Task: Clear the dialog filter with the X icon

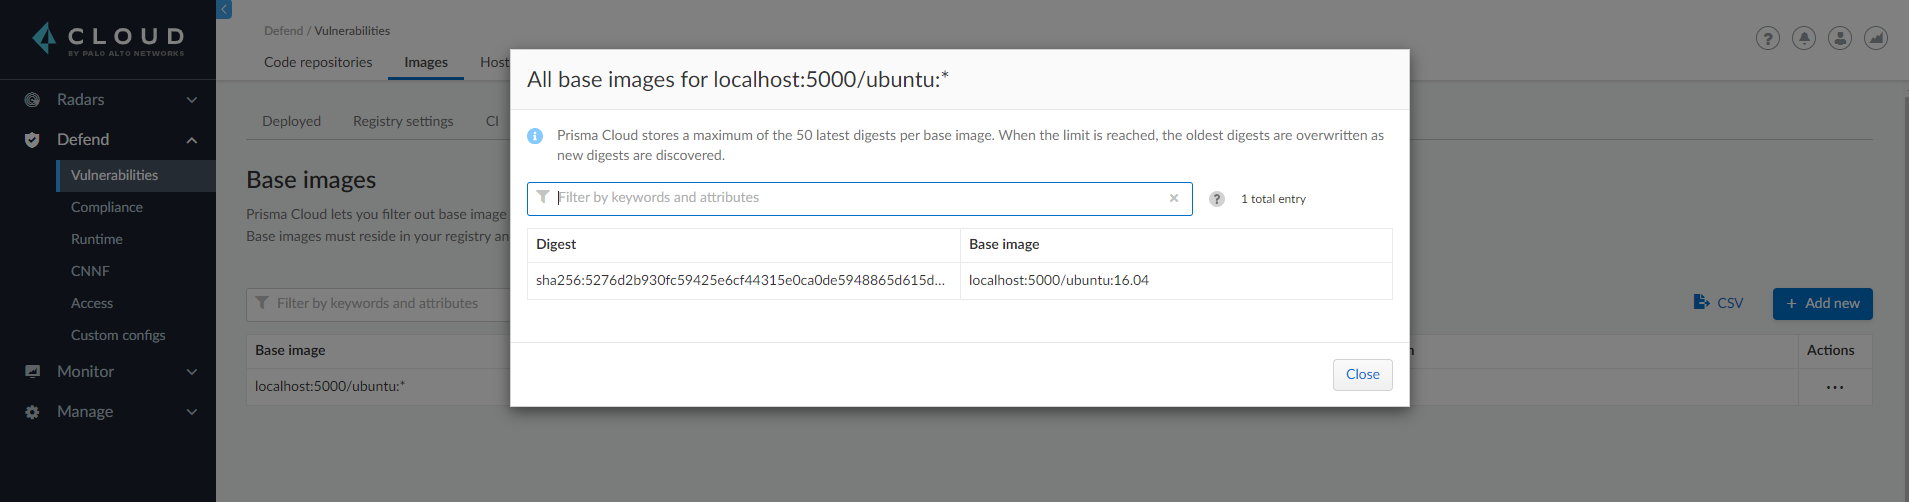Action: coord(1174,198)
